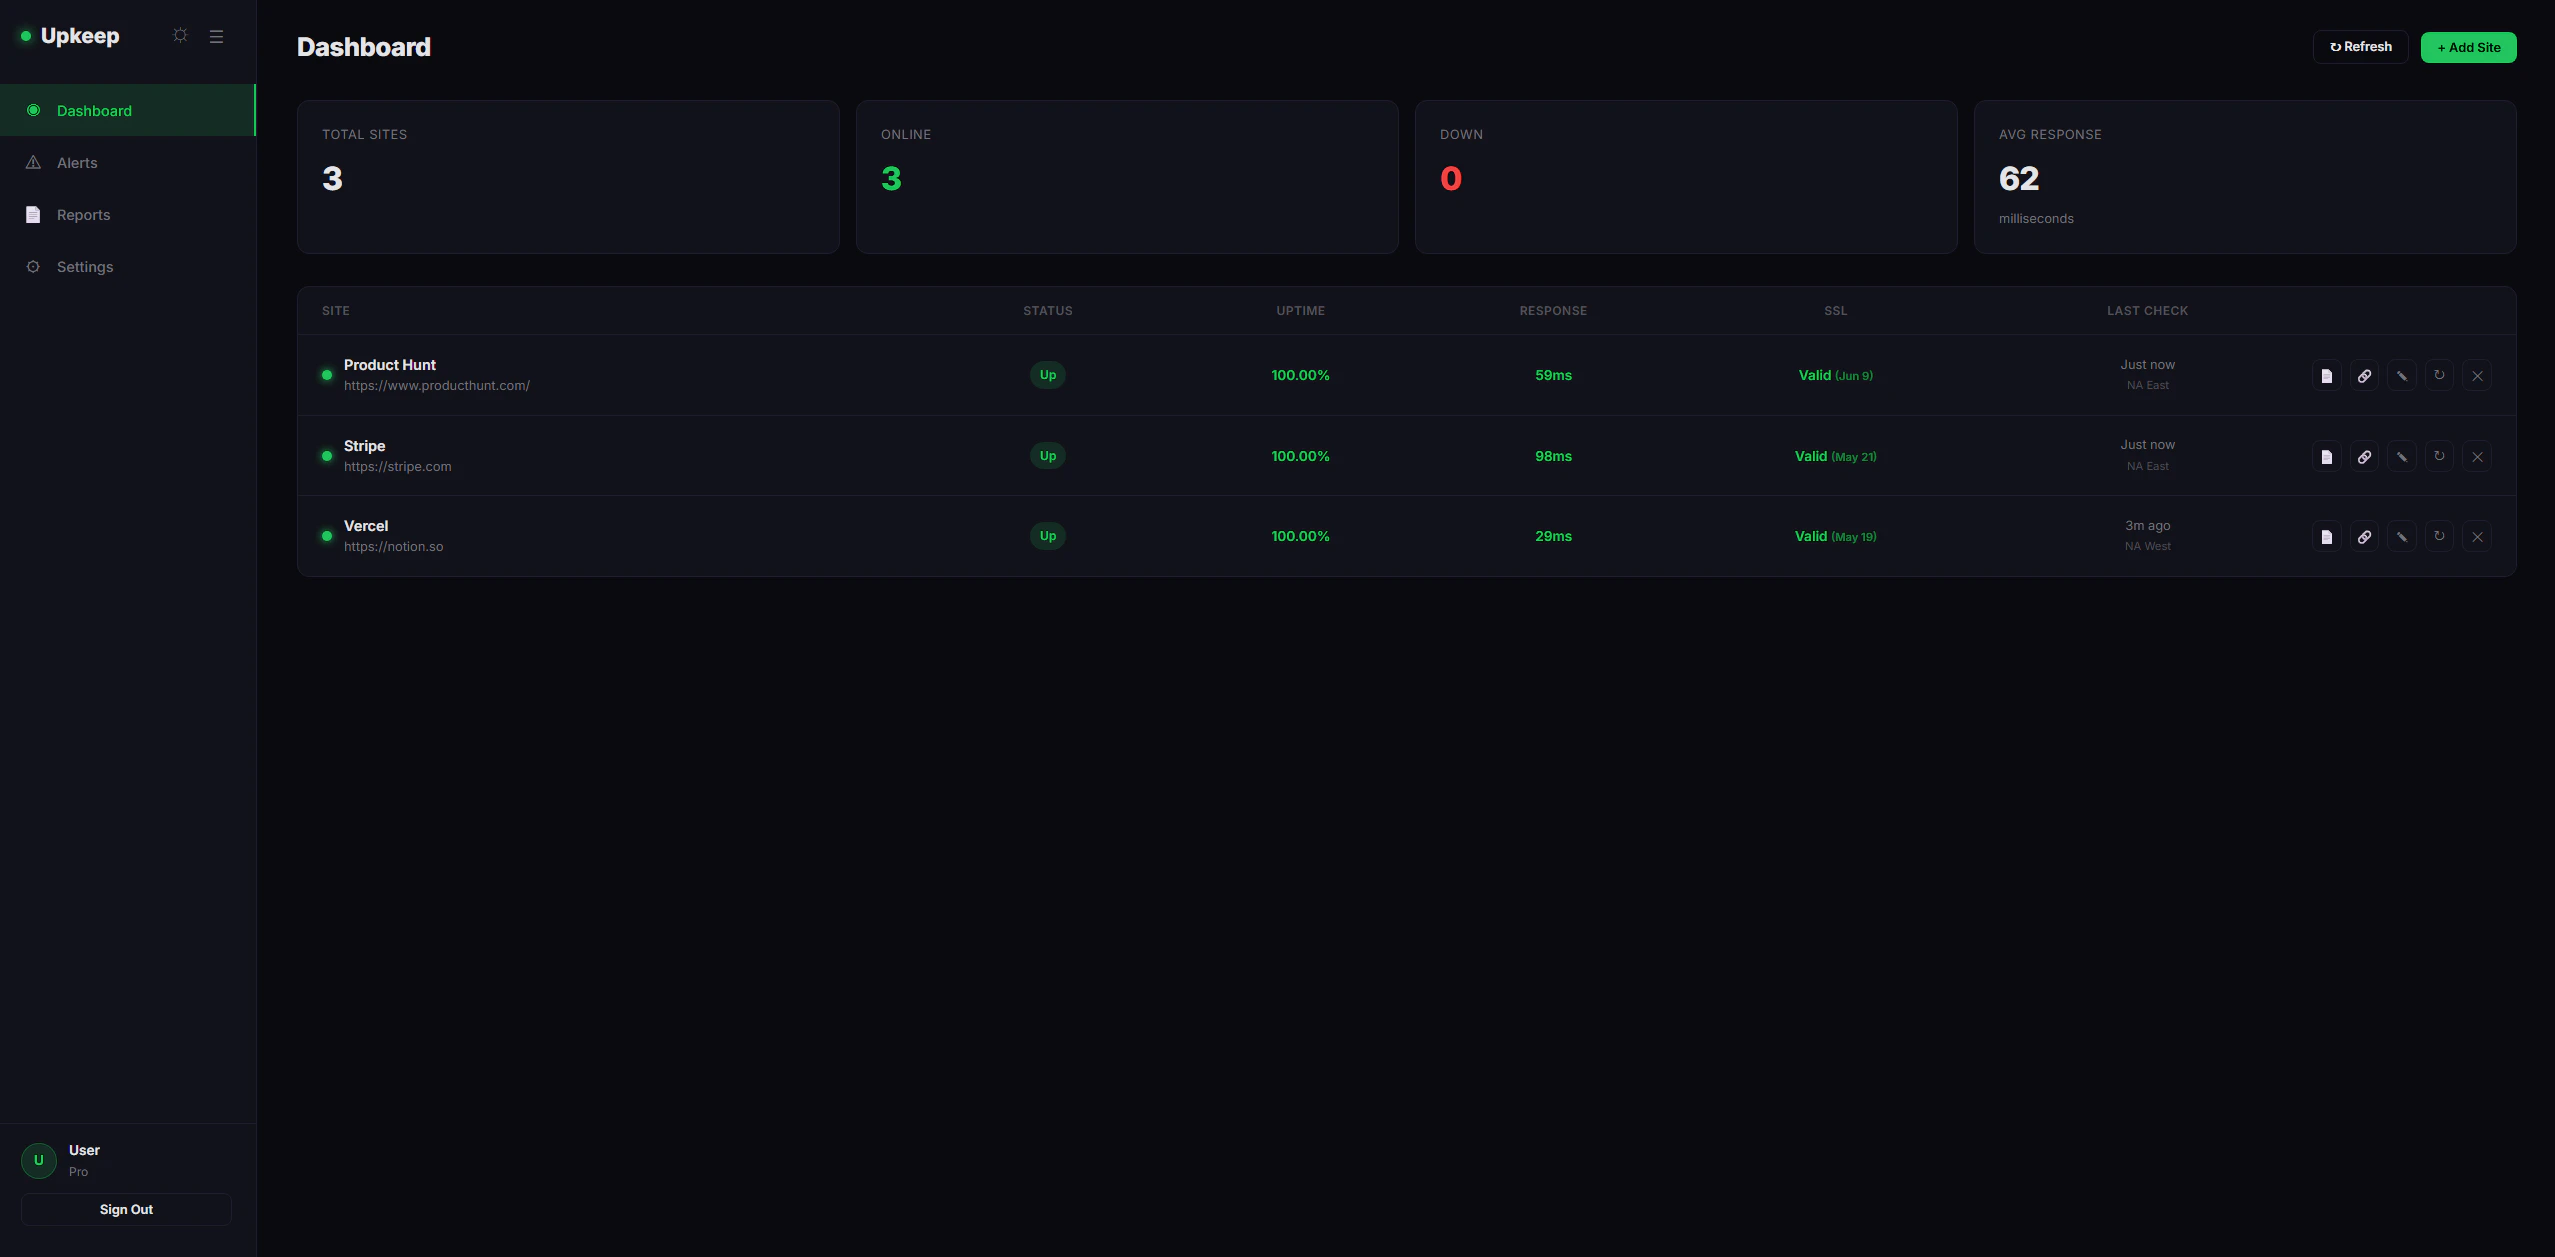Toggle light/dark theme sun icon
Viewport: 2555px width, 1257px height.
180,36
